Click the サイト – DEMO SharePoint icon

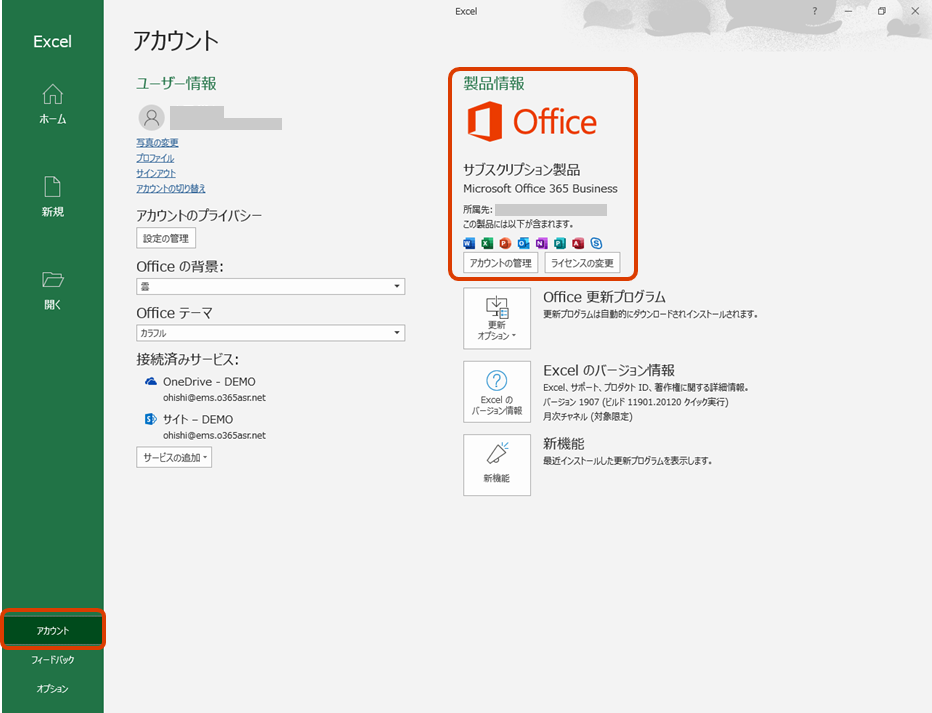(150, 419)
